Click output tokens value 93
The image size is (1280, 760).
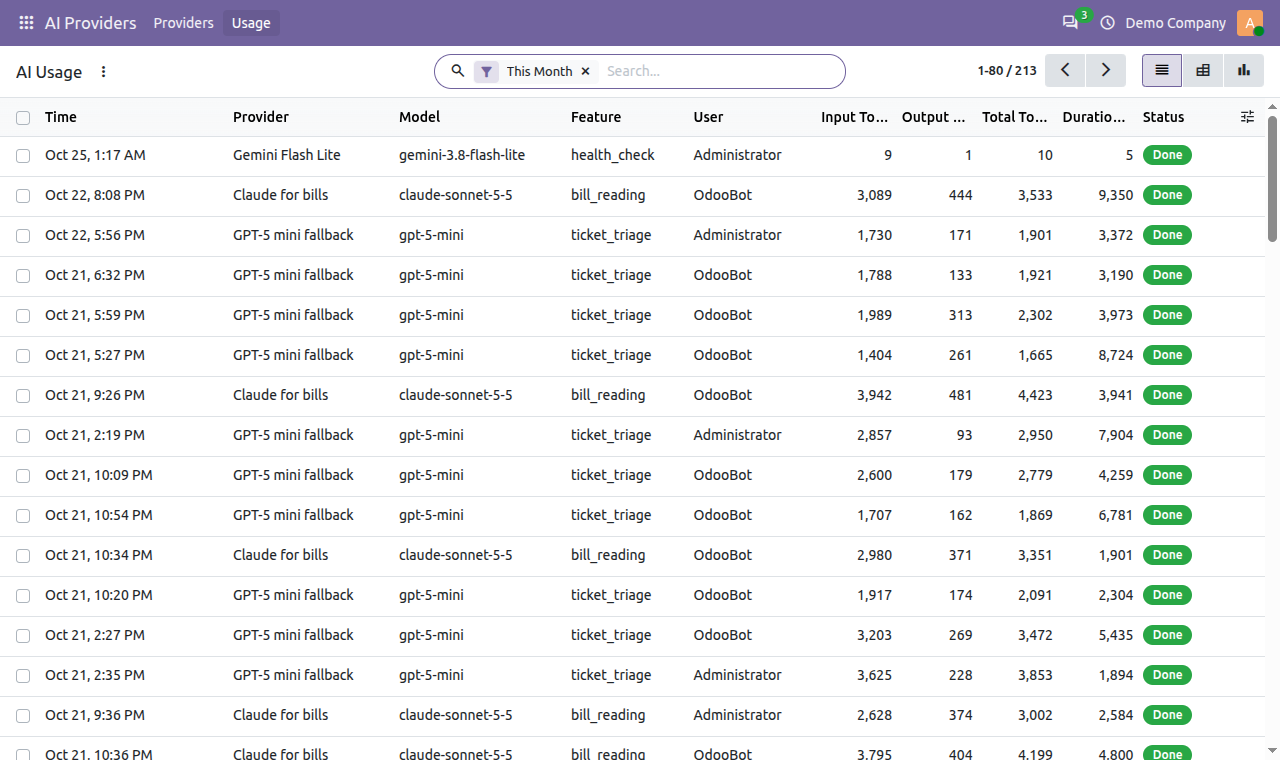pos(964,435)
